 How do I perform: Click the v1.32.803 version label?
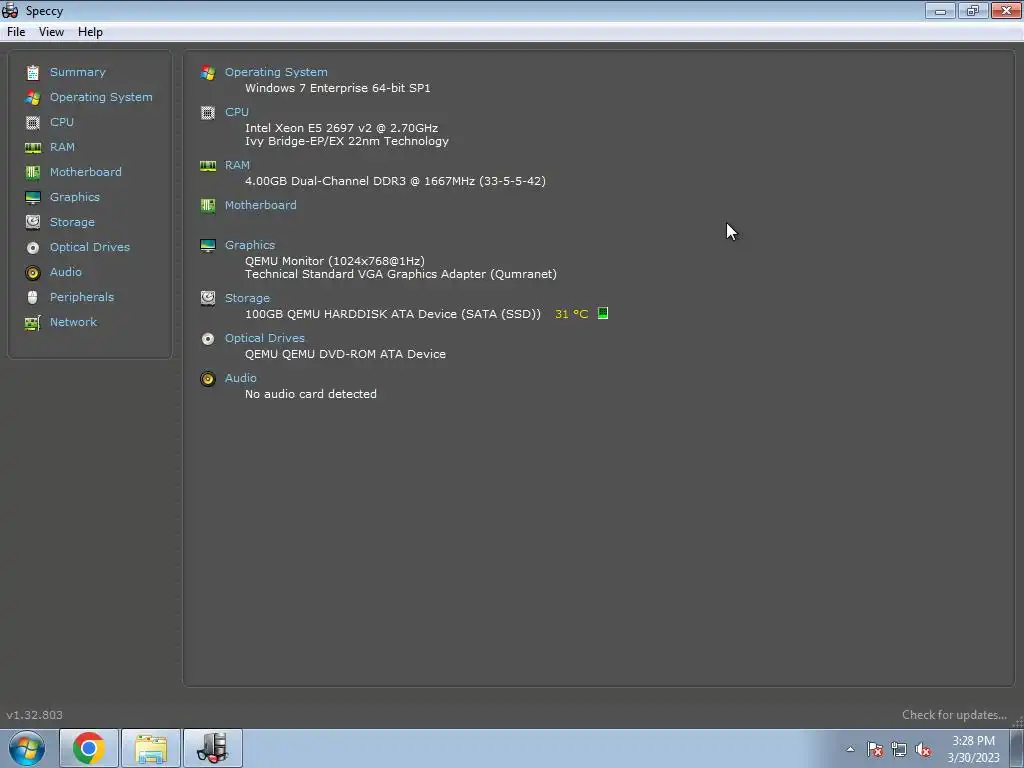35,715
